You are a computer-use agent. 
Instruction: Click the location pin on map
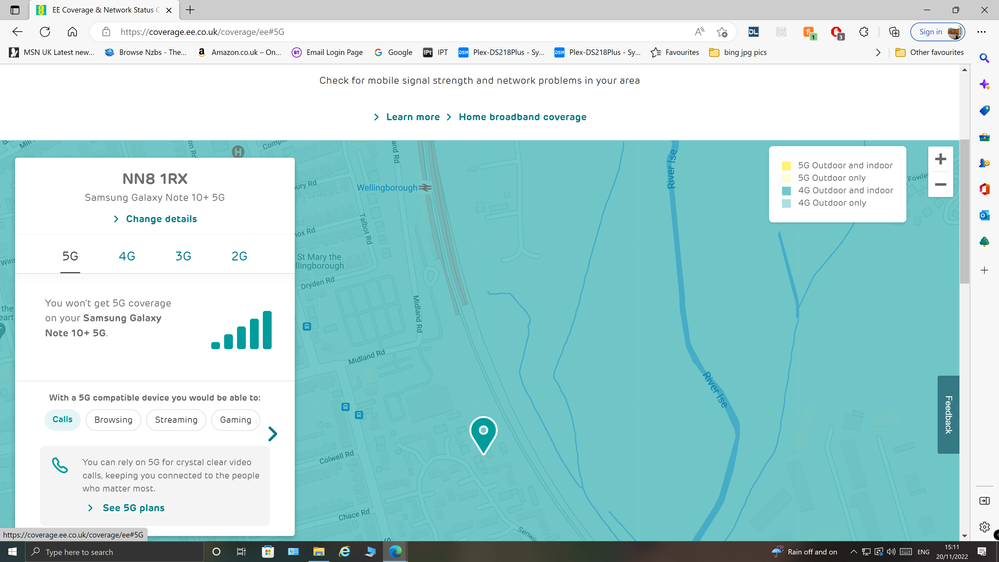pos(483,435)
